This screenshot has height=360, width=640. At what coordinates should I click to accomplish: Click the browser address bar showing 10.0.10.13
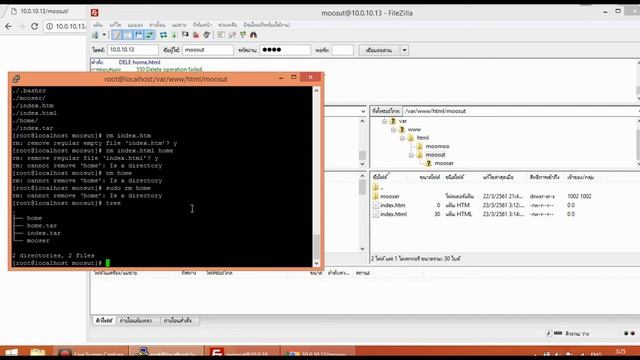point(65,27)
